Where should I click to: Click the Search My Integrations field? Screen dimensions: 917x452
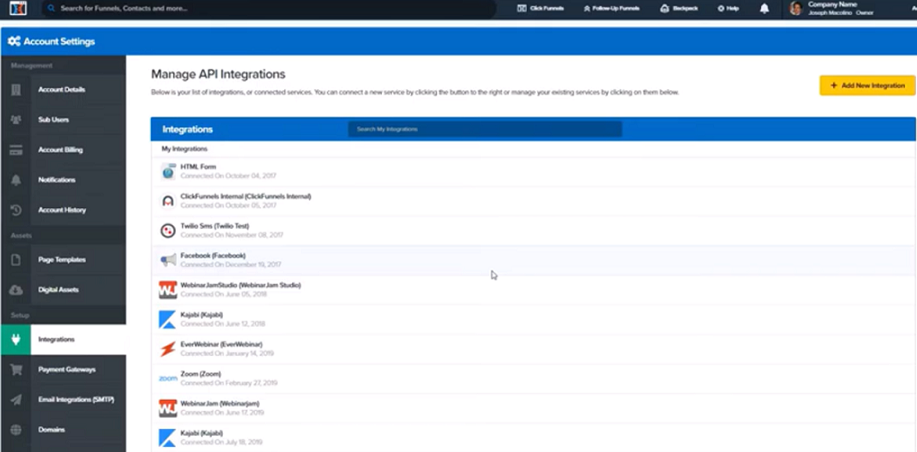pos(485,129)
